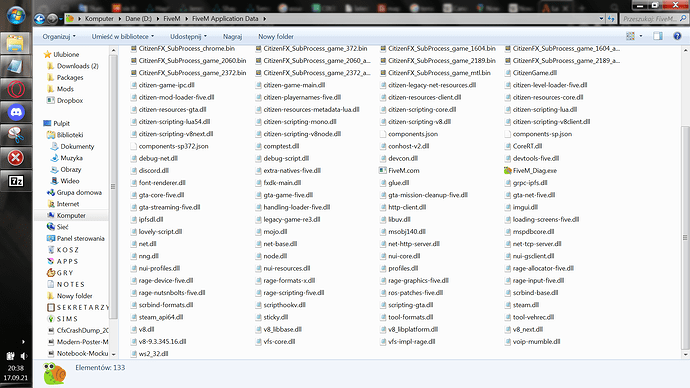Click the CitizenFX_SubProcess_chrome.bin icon

point(133,48)
